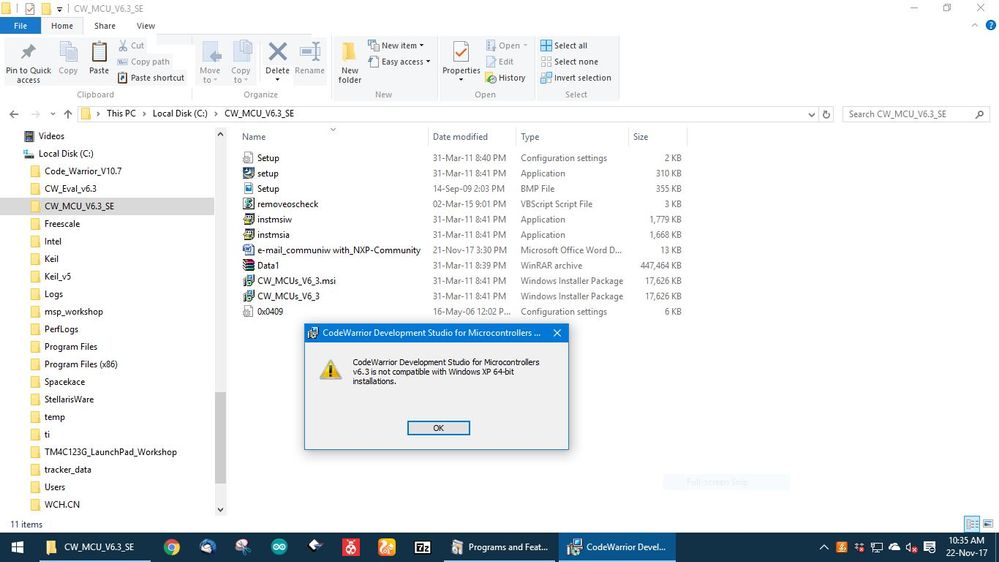Image resolution: width=999 pixels, height=562 pixels.
Task: Click Select none
Action: pos(570,62)
